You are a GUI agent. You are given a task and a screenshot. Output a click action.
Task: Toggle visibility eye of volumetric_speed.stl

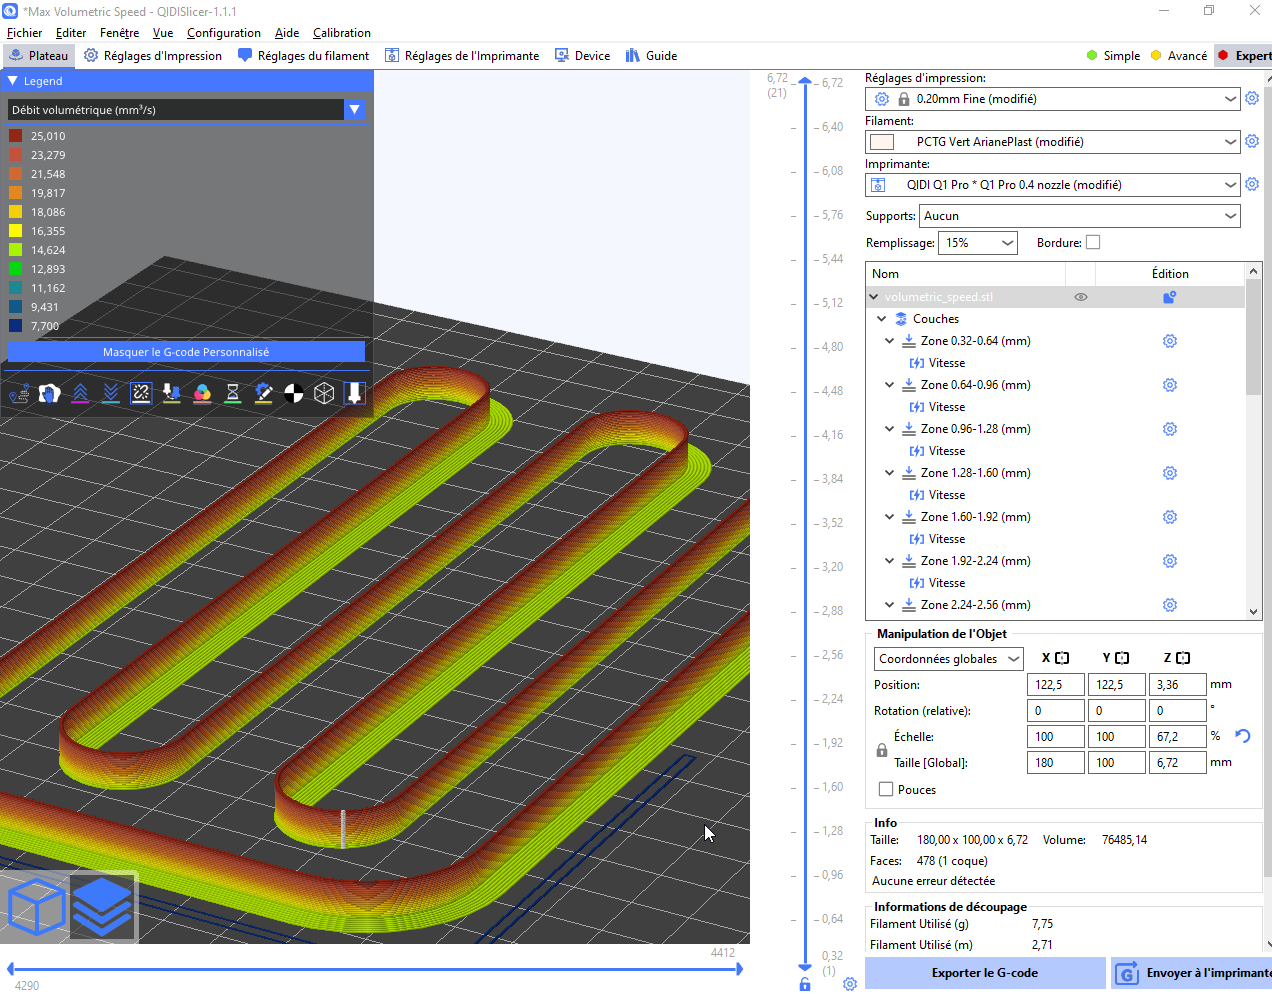1080,297
